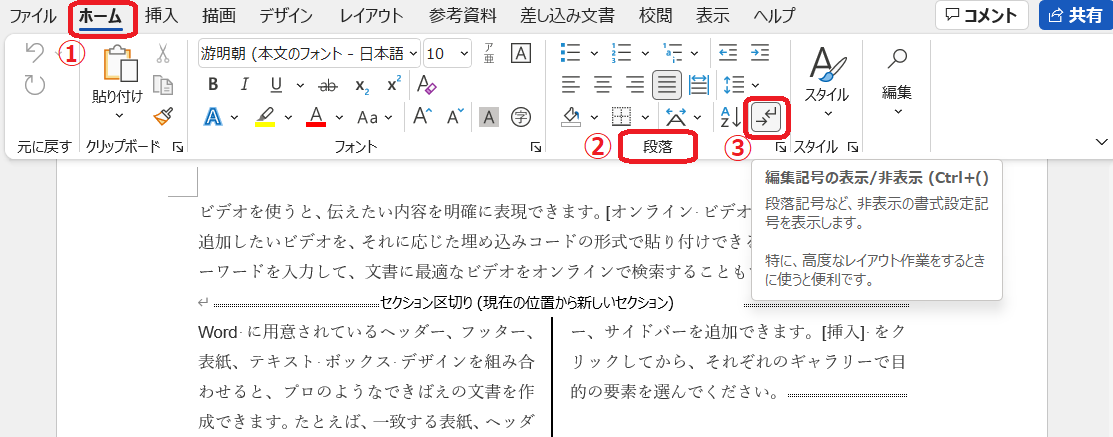The height and width of the screenshot is (437, 1113).
Task: Click the enclosed character 字 icon
Action: pos(521,116)
